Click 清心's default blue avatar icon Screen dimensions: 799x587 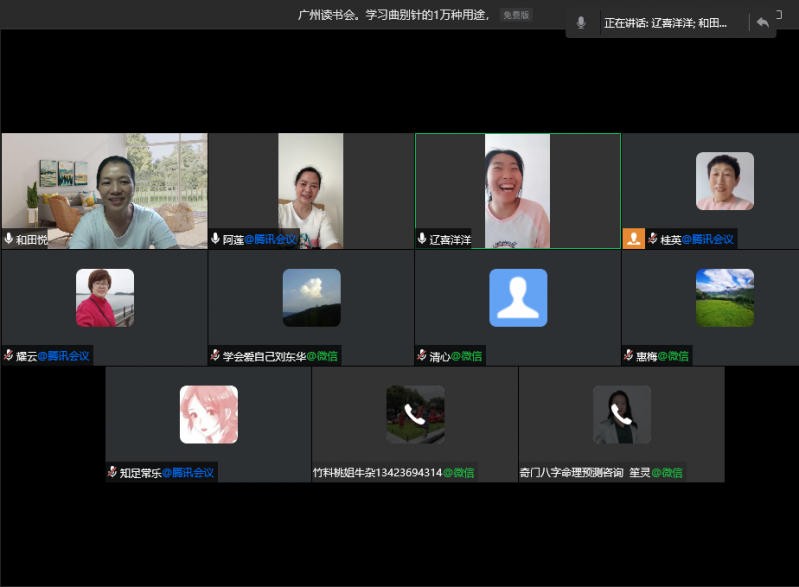click(518, 298)
